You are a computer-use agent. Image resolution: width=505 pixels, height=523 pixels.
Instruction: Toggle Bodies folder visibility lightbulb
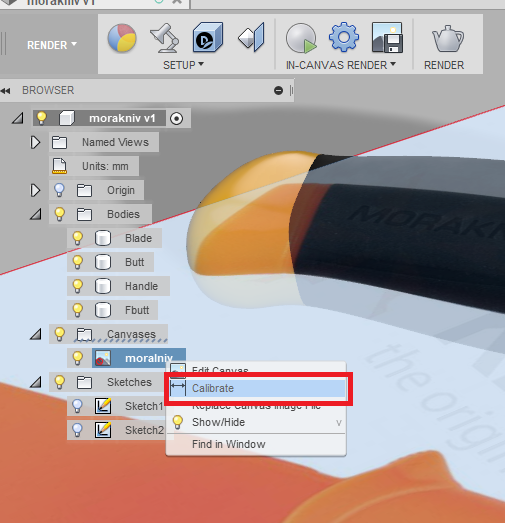(59, 214)
